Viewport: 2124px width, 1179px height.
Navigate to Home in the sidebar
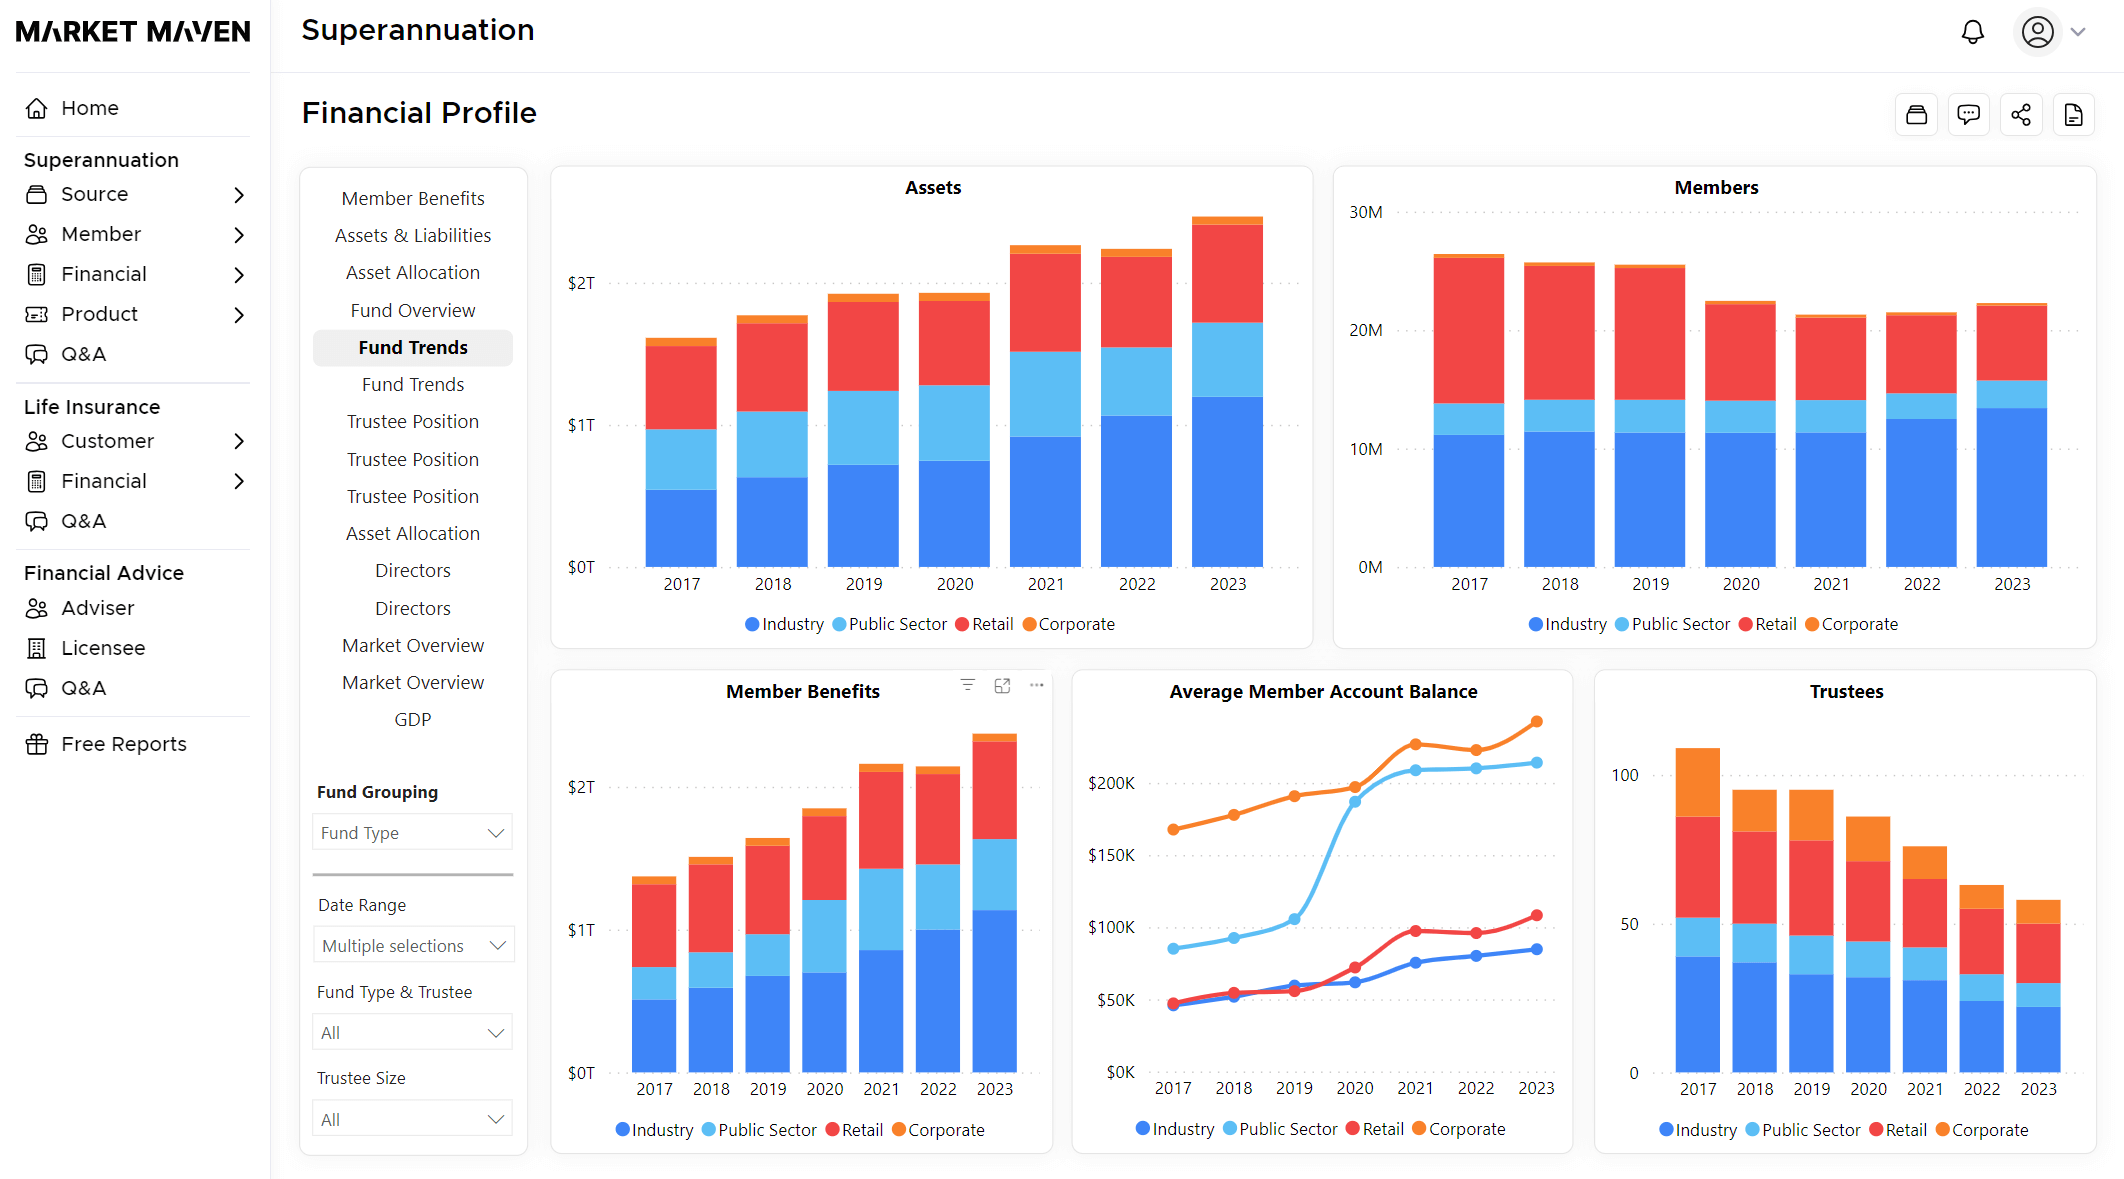(89, 107)
